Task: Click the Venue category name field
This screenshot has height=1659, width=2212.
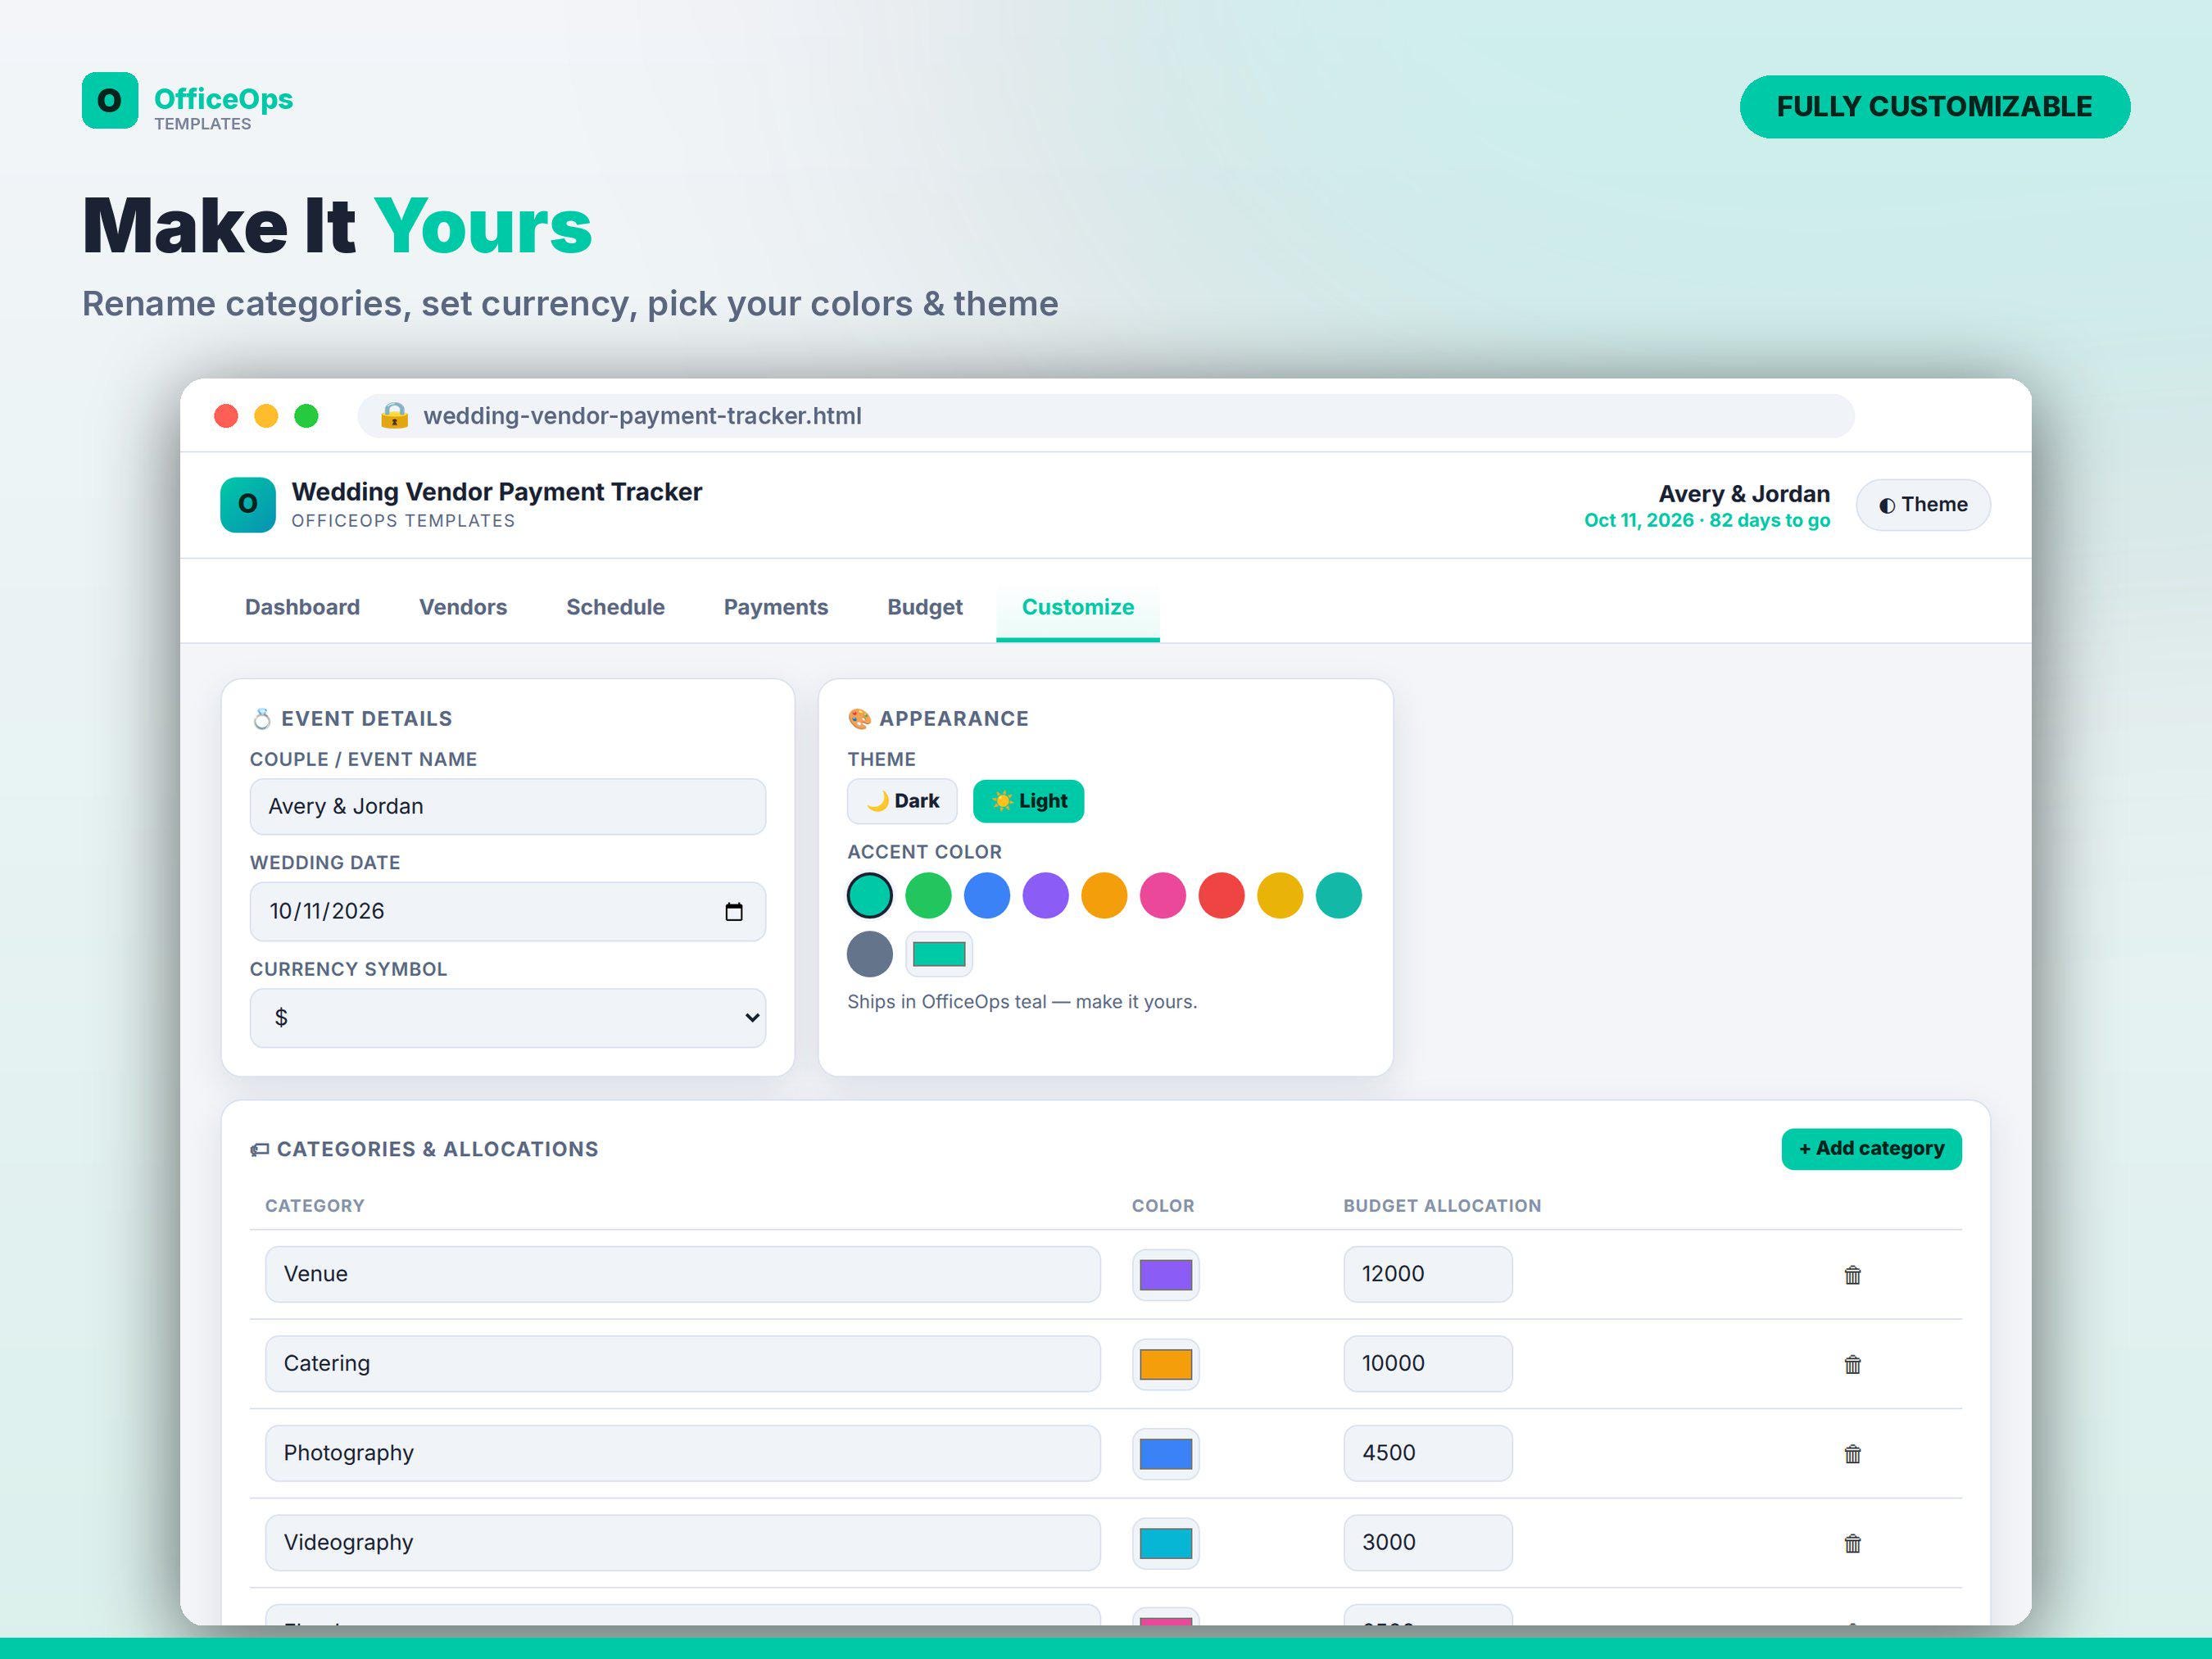Action: (x=683, y=1274)
